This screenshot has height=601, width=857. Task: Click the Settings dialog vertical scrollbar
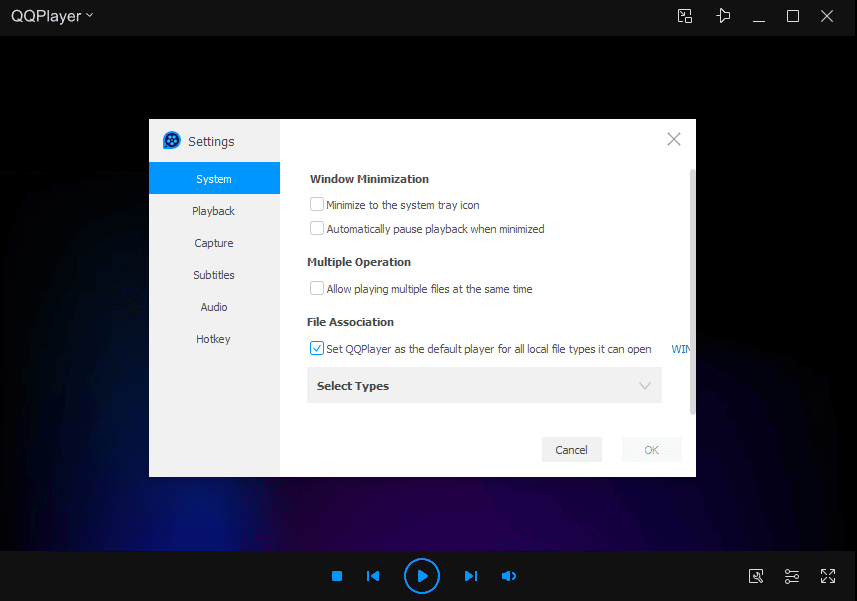[x=692, y=292]
